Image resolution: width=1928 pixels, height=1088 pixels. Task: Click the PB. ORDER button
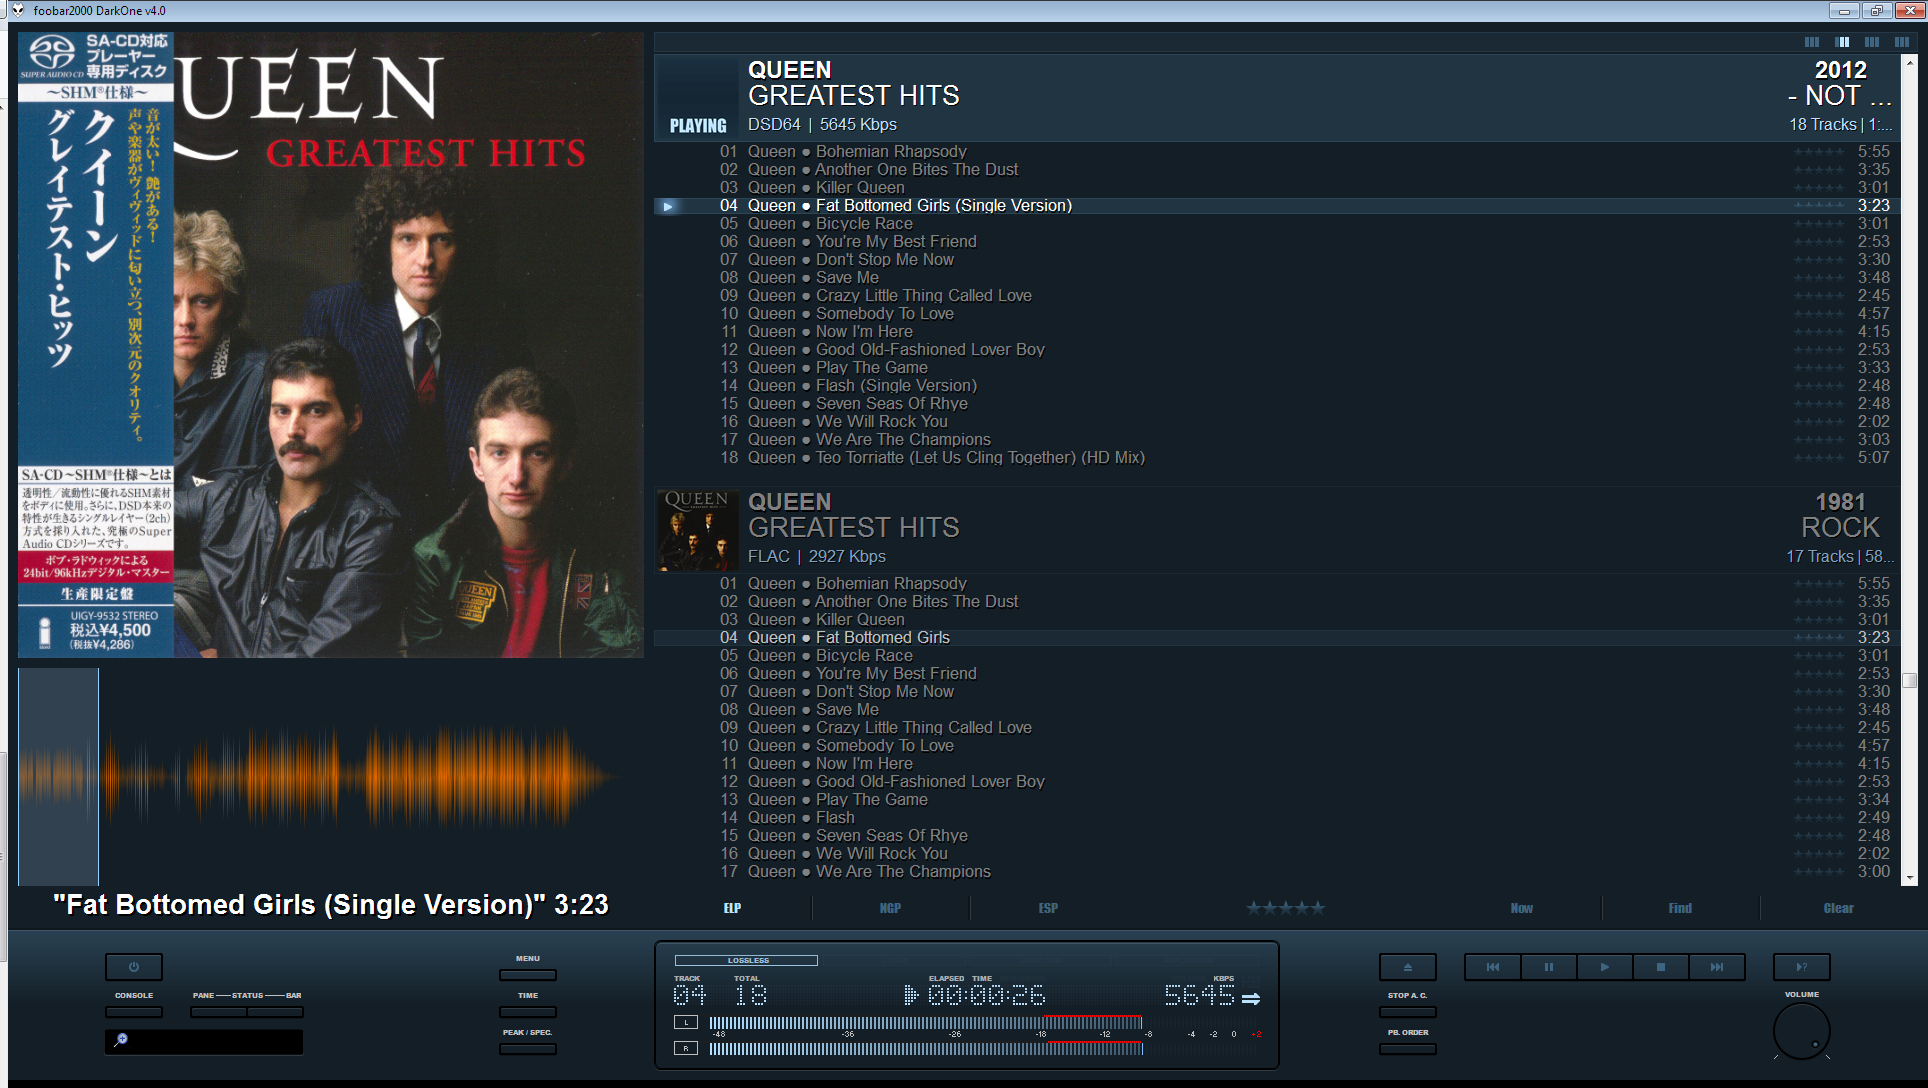[x=1407, y=1049]
